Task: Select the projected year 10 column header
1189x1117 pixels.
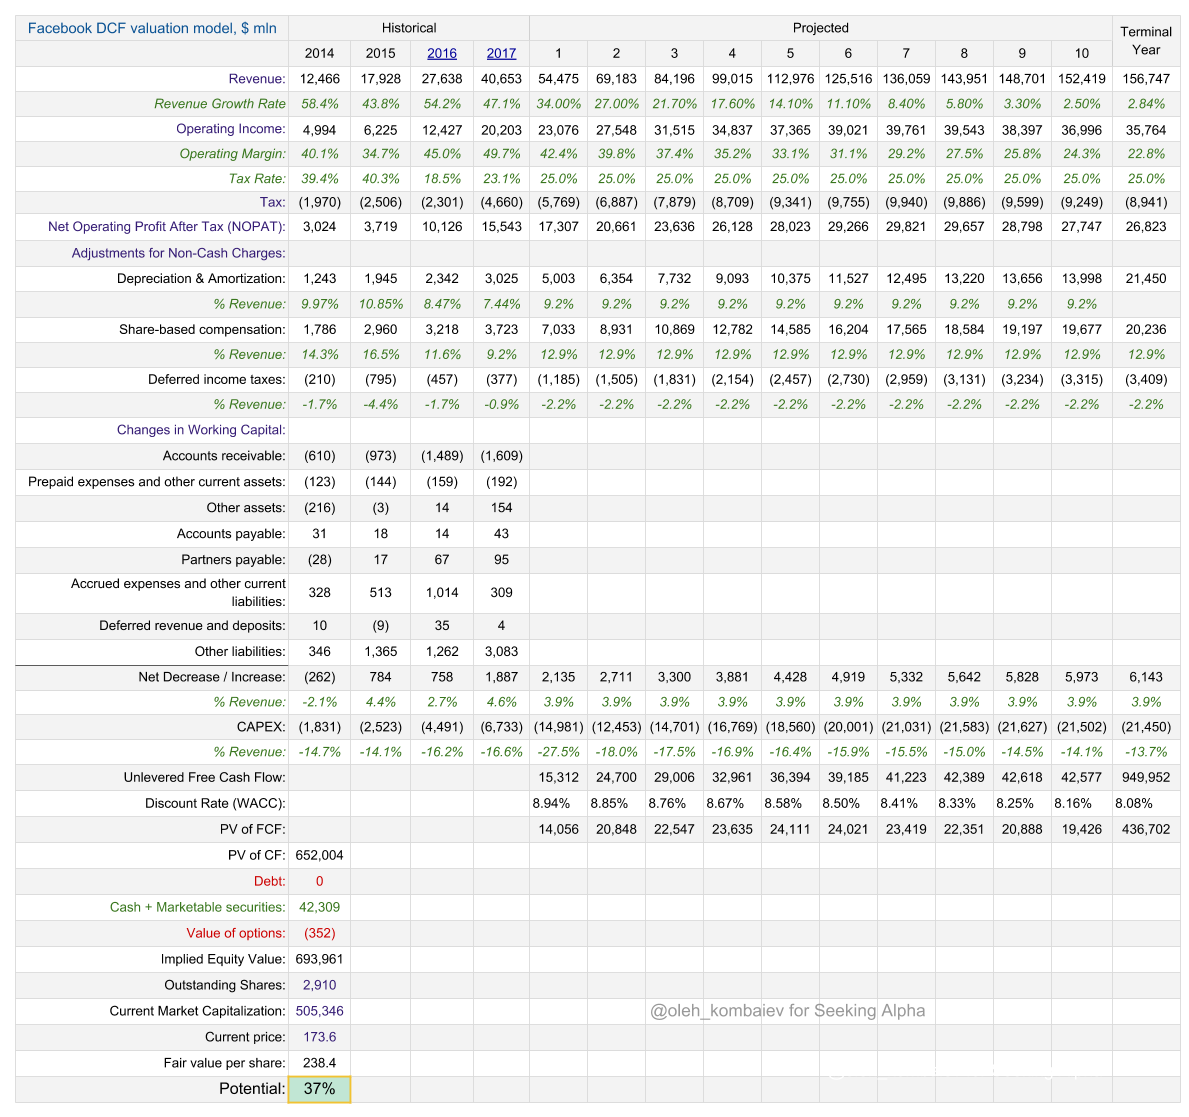Action: click(x=1081, y=53)
